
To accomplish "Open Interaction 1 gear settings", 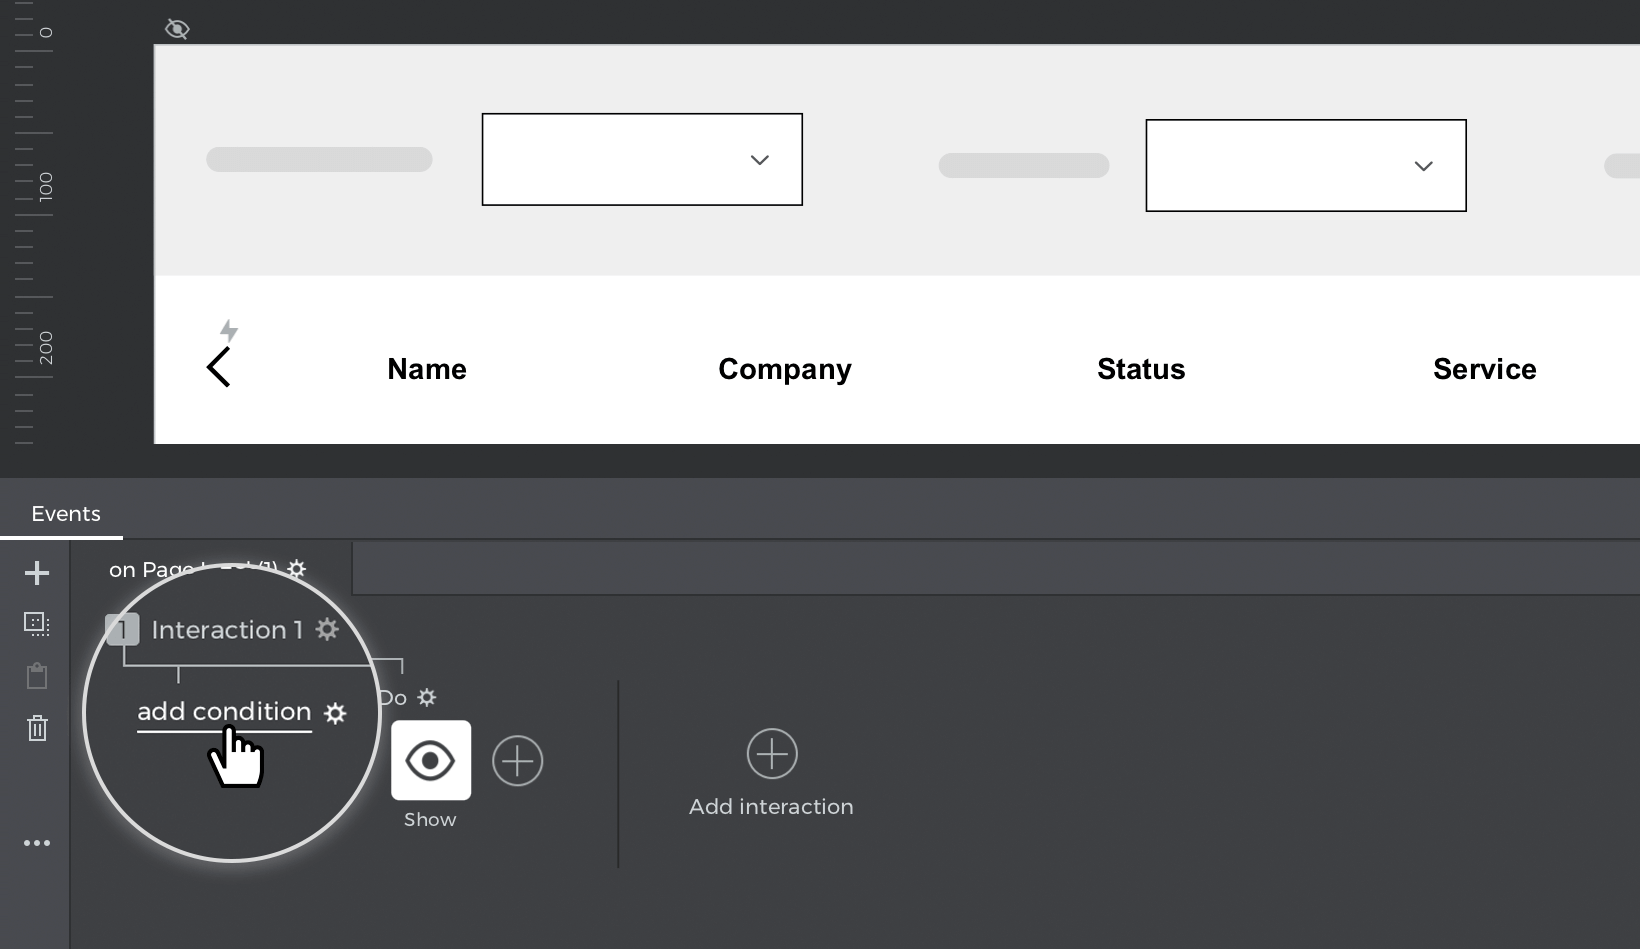I will pyautogui.click(x=328, y=629).
